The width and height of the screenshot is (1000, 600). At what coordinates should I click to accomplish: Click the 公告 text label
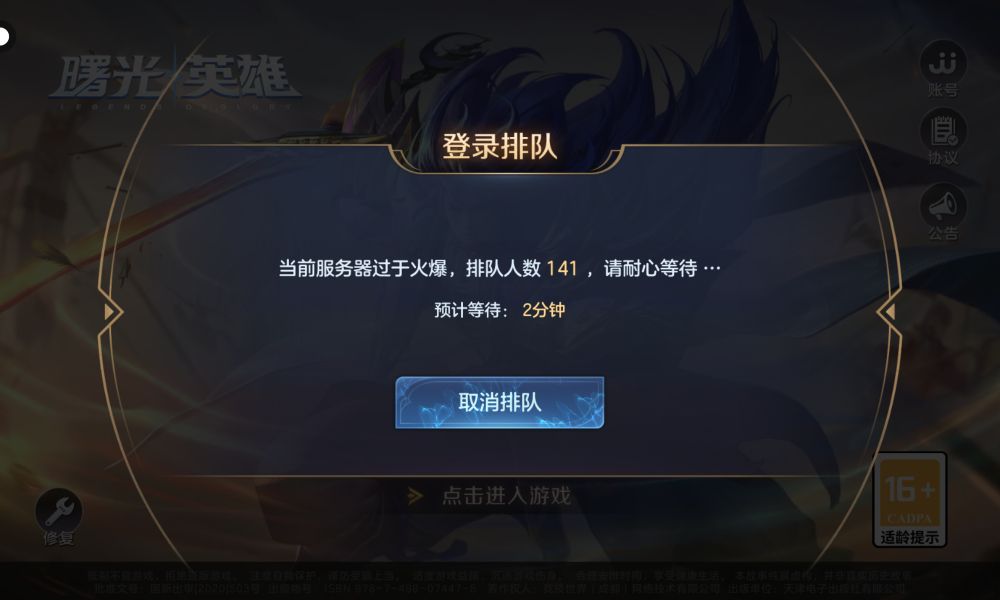point(943,233)
